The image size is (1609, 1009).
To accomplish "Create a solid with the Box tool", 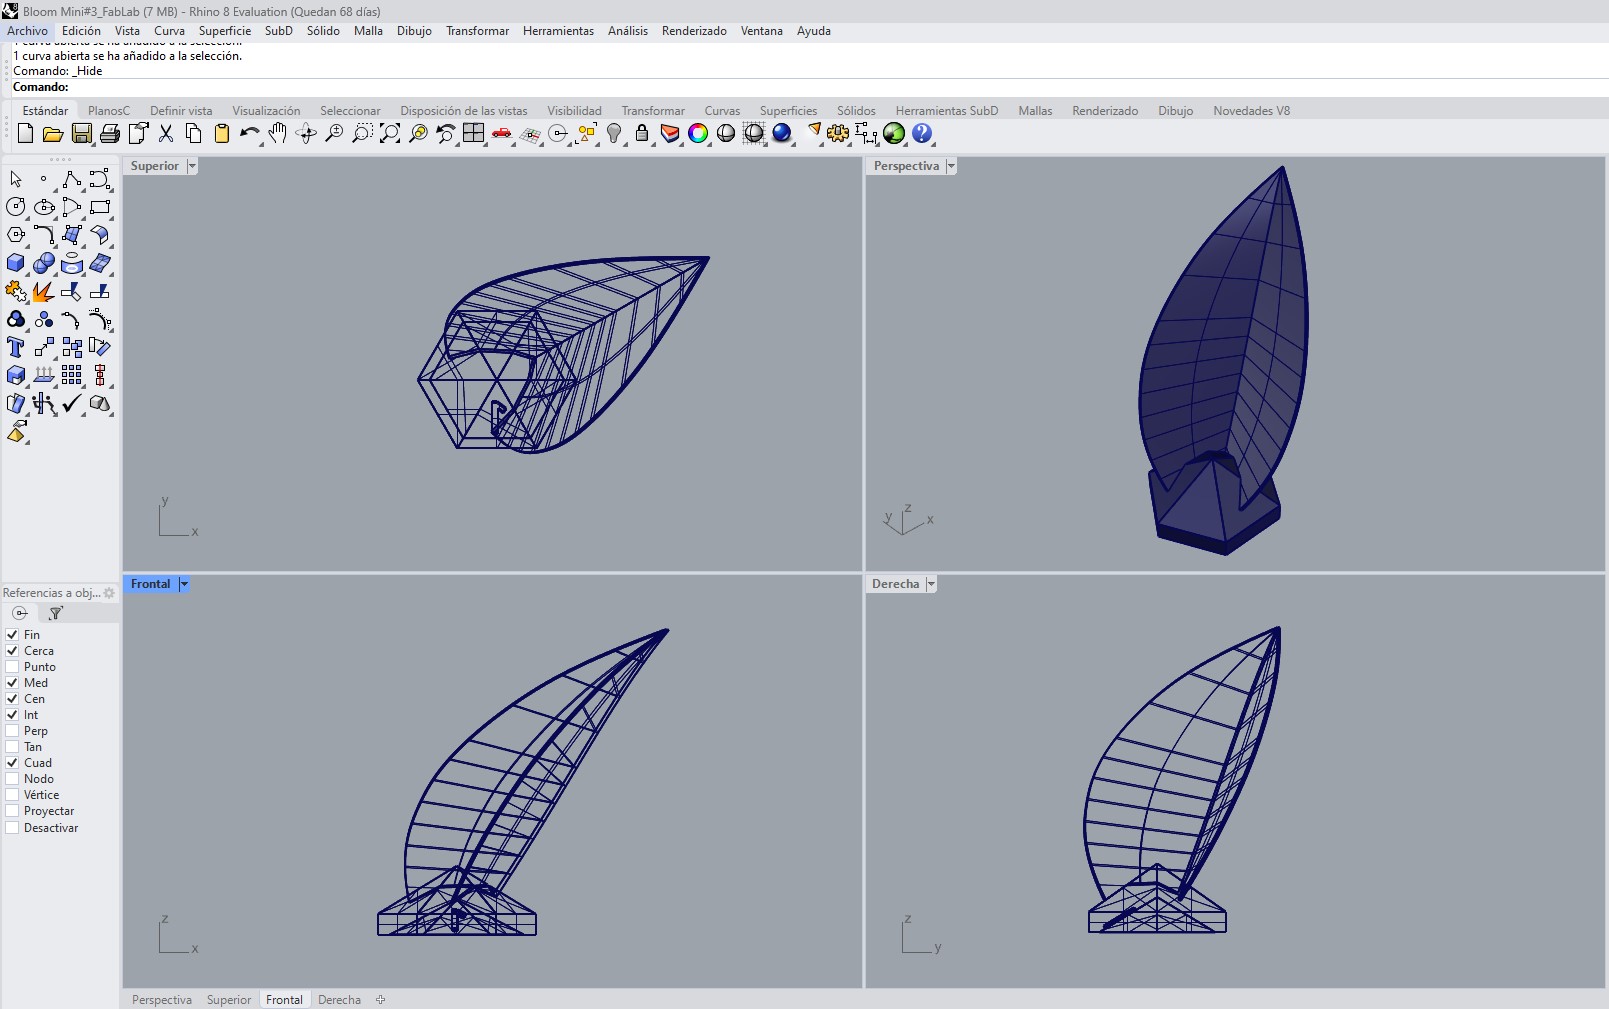I will 16,264.
